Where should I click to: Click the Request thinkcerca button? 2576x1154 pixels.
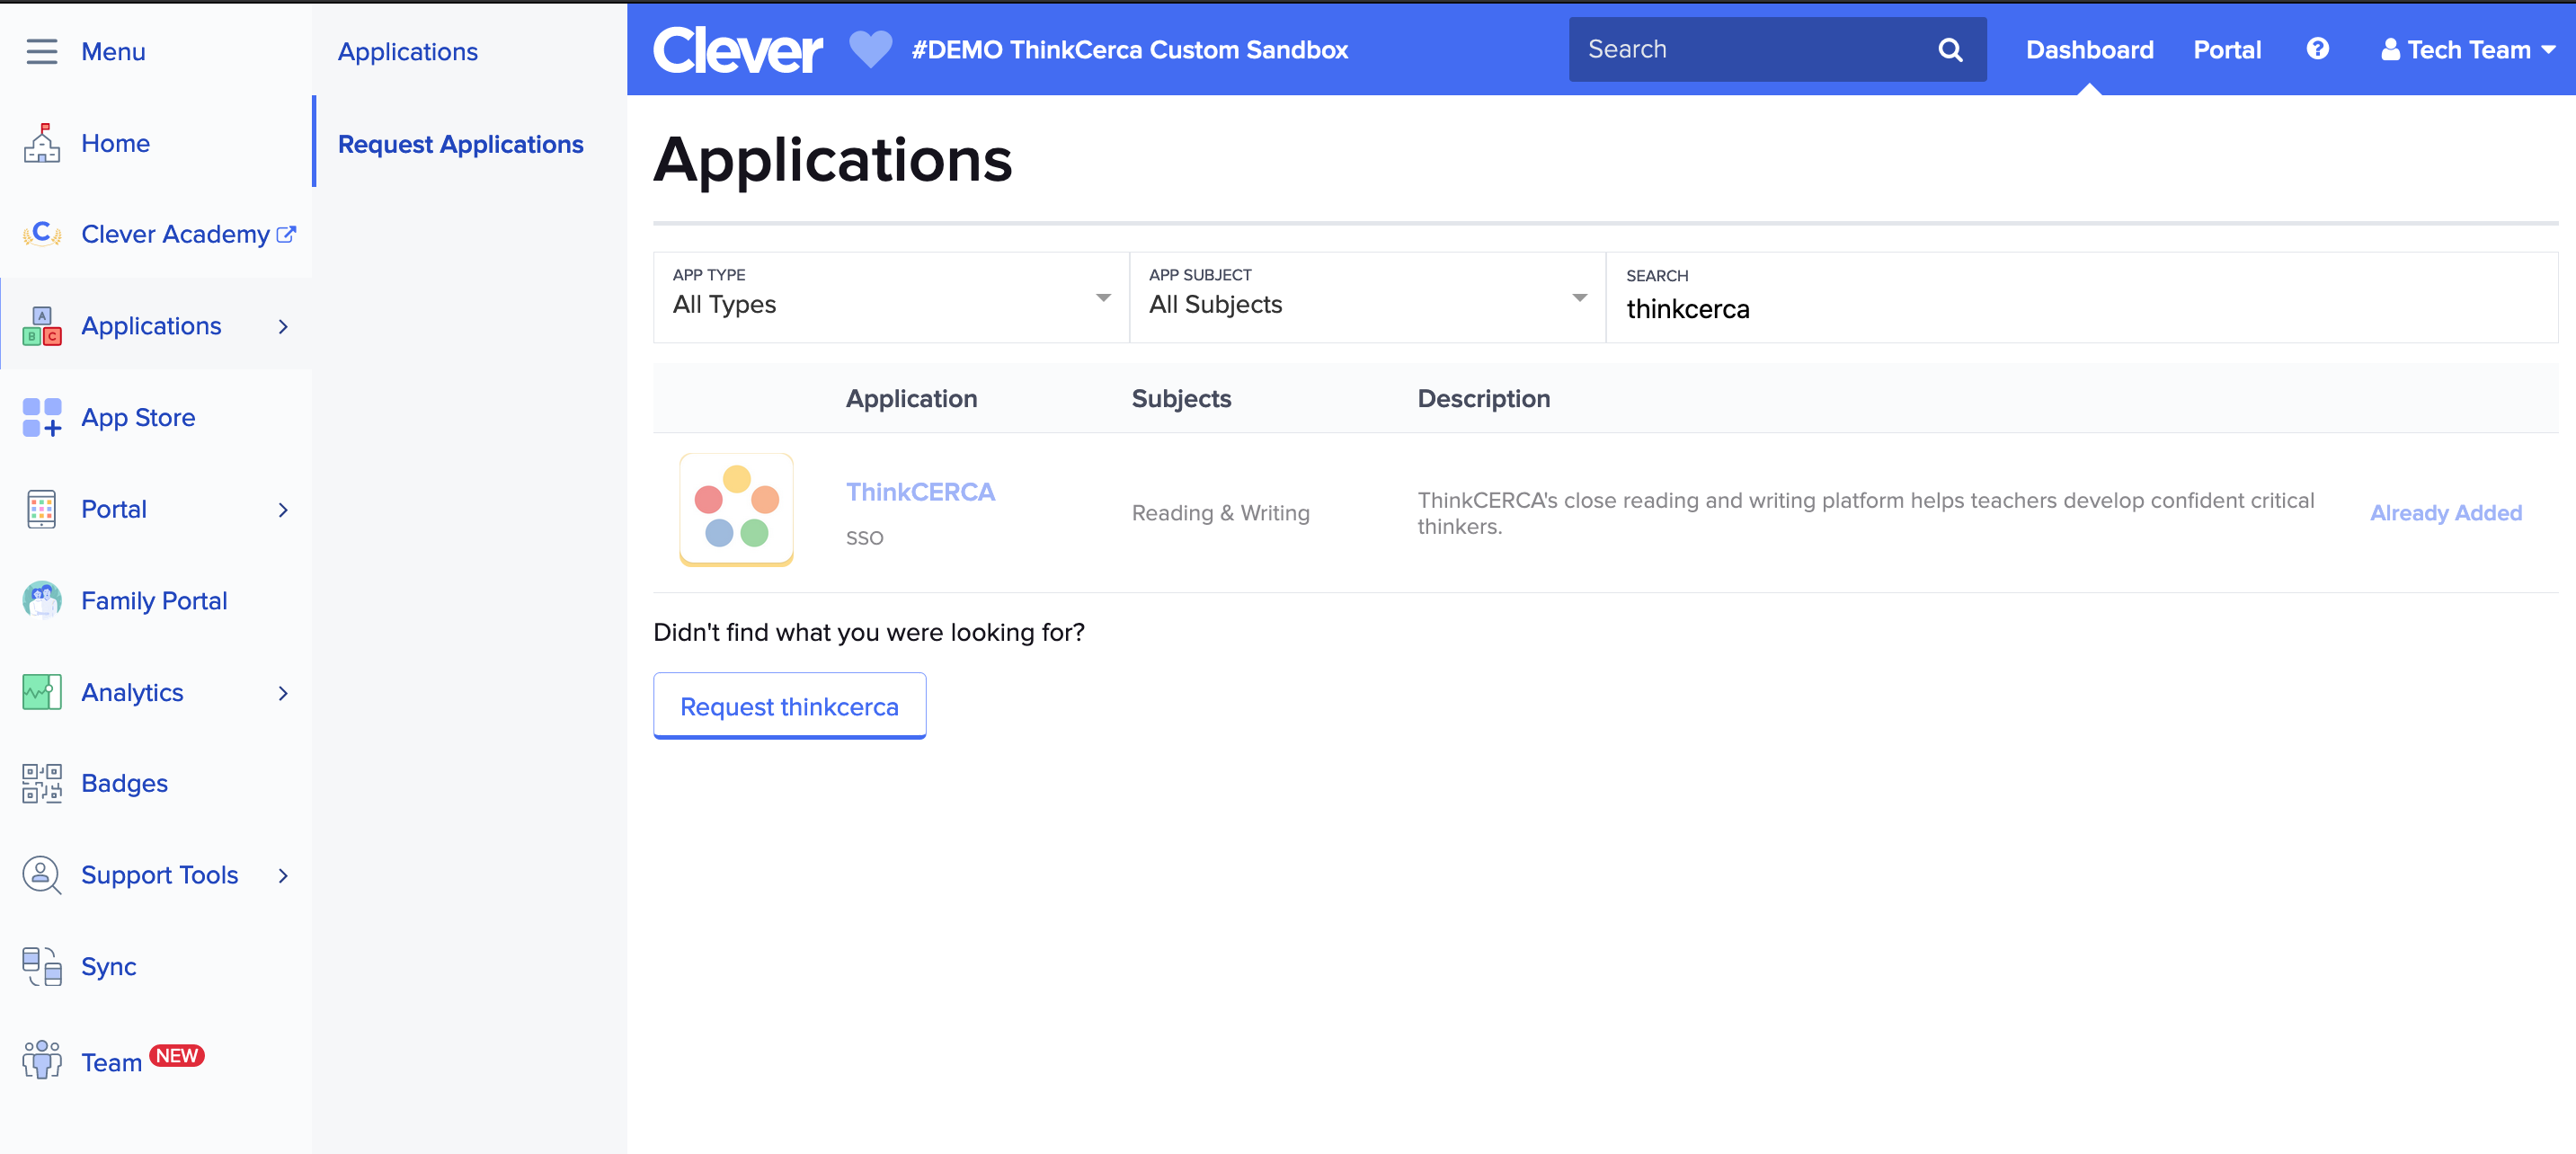[789, 706]
